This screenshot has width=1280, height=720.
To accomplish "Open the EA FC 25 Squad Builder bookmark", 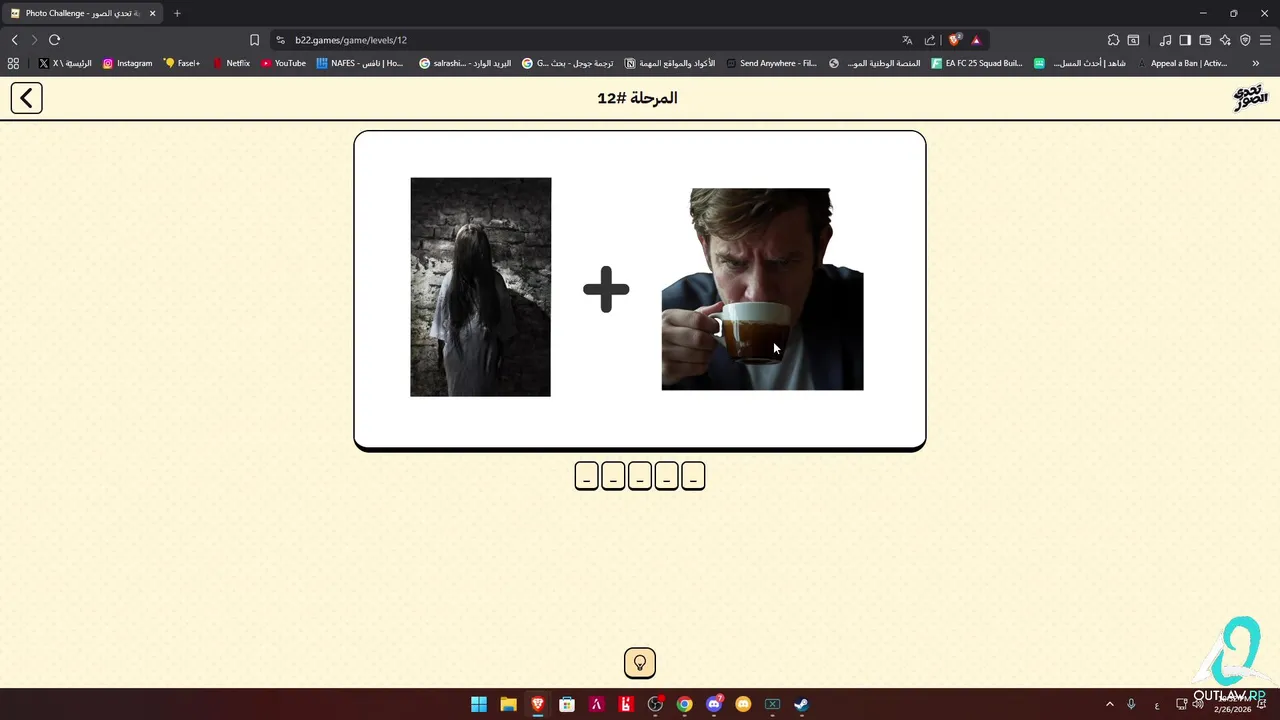I will coord(977,63).
